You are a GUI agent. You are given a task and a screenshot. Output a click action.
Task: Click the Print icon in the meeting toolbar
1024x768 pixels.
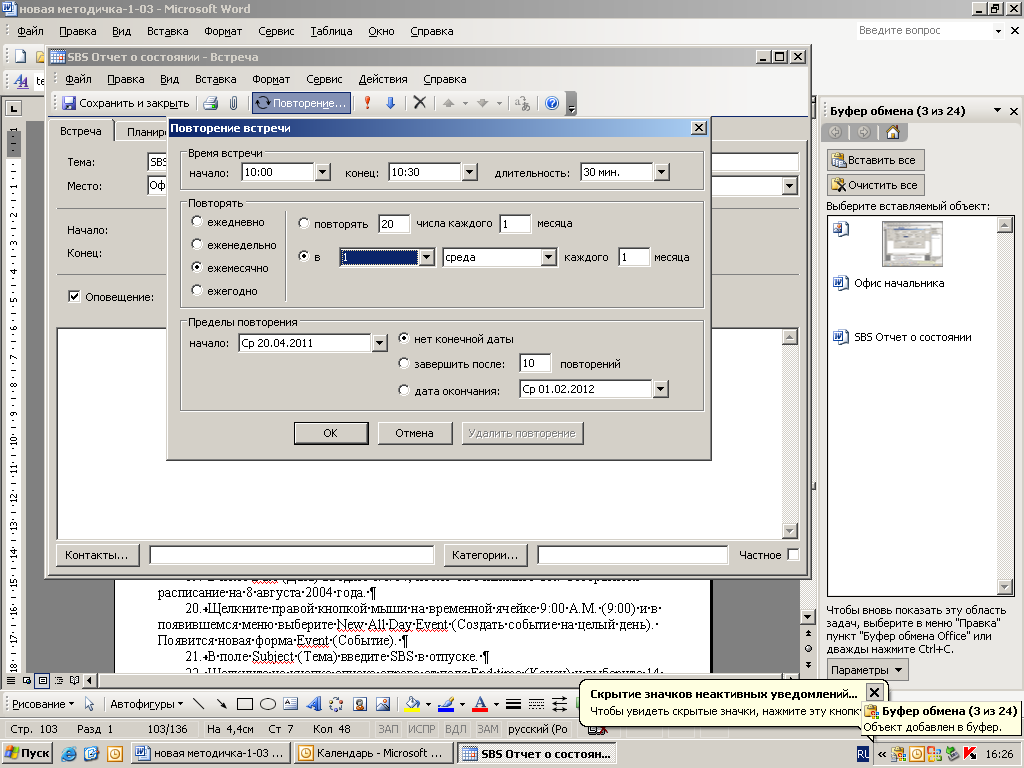[210, 103]
